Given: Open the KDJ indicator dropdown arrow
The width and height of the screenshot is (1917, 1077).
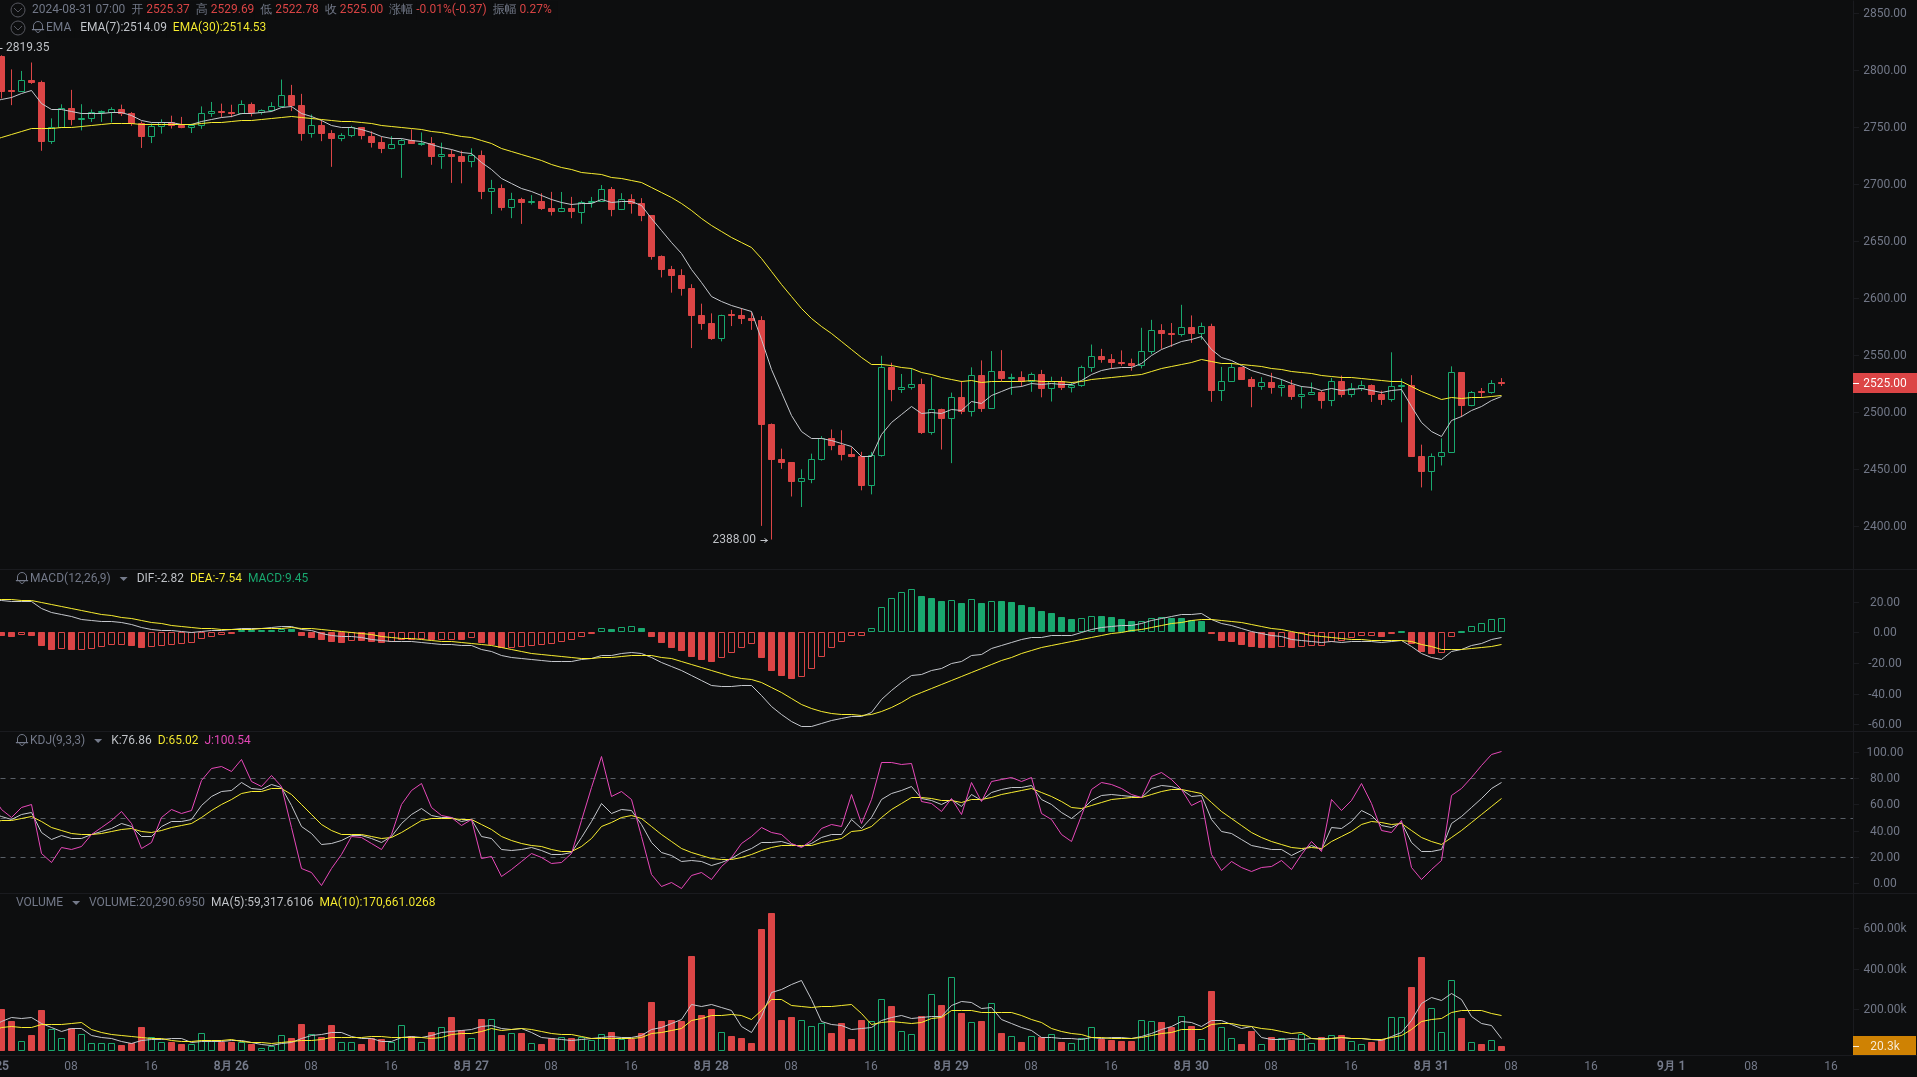Looking at the screenshot, I should 97,740.
